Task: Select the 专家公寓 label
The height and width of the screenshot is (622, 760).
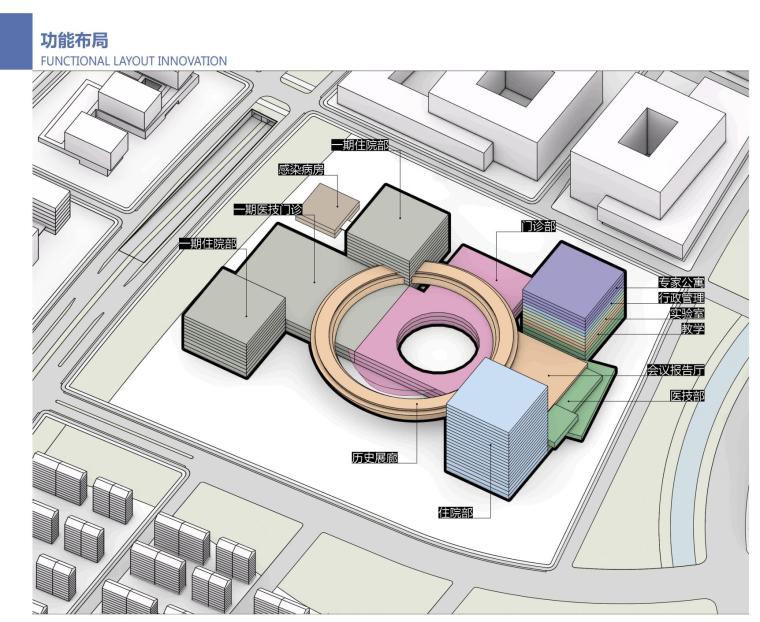Action: [x=681, y=283]
